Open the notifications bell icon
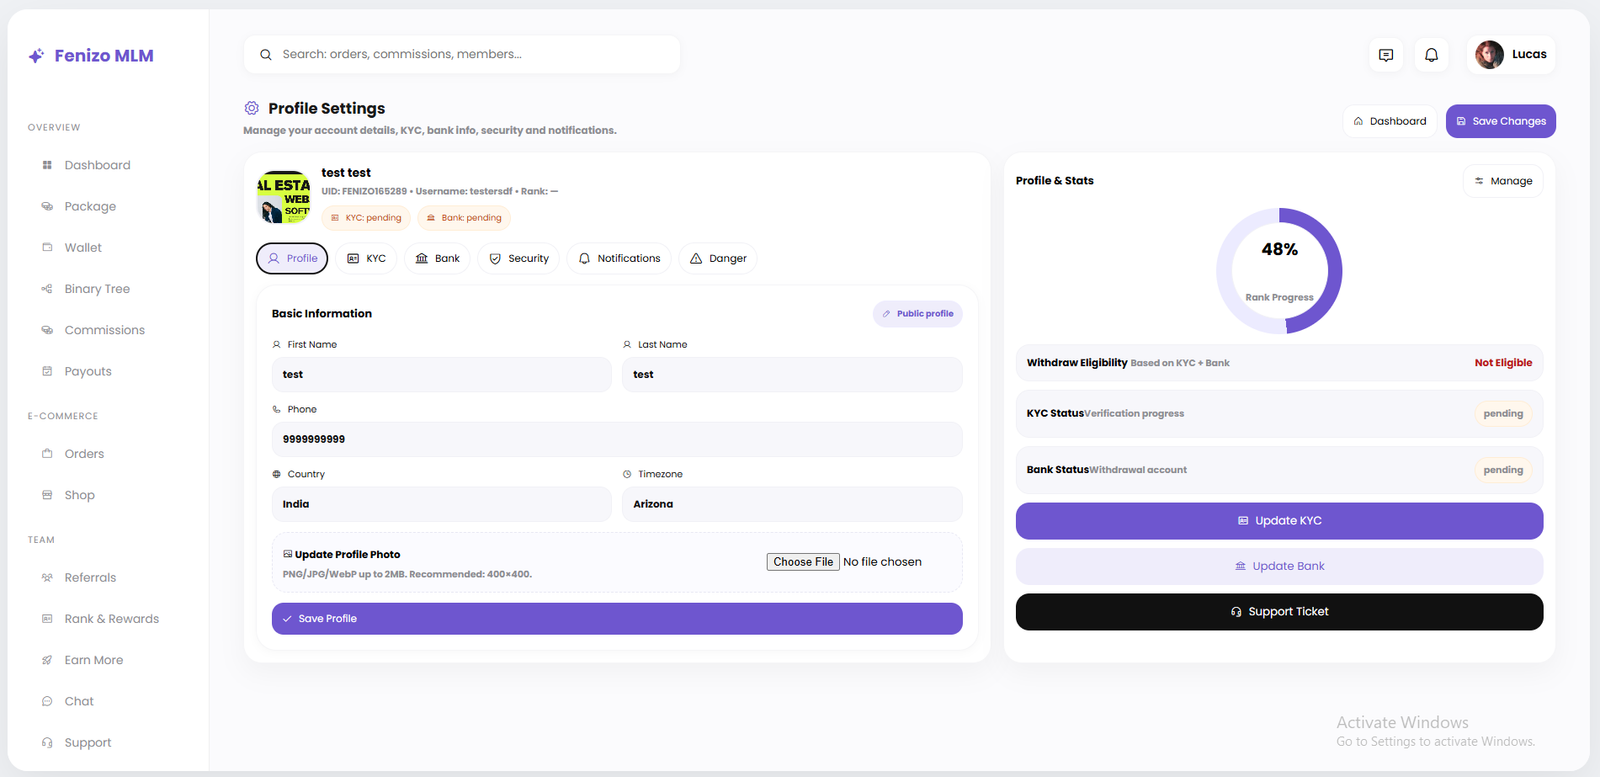The image size is (1600, 777). (1431, 55)
